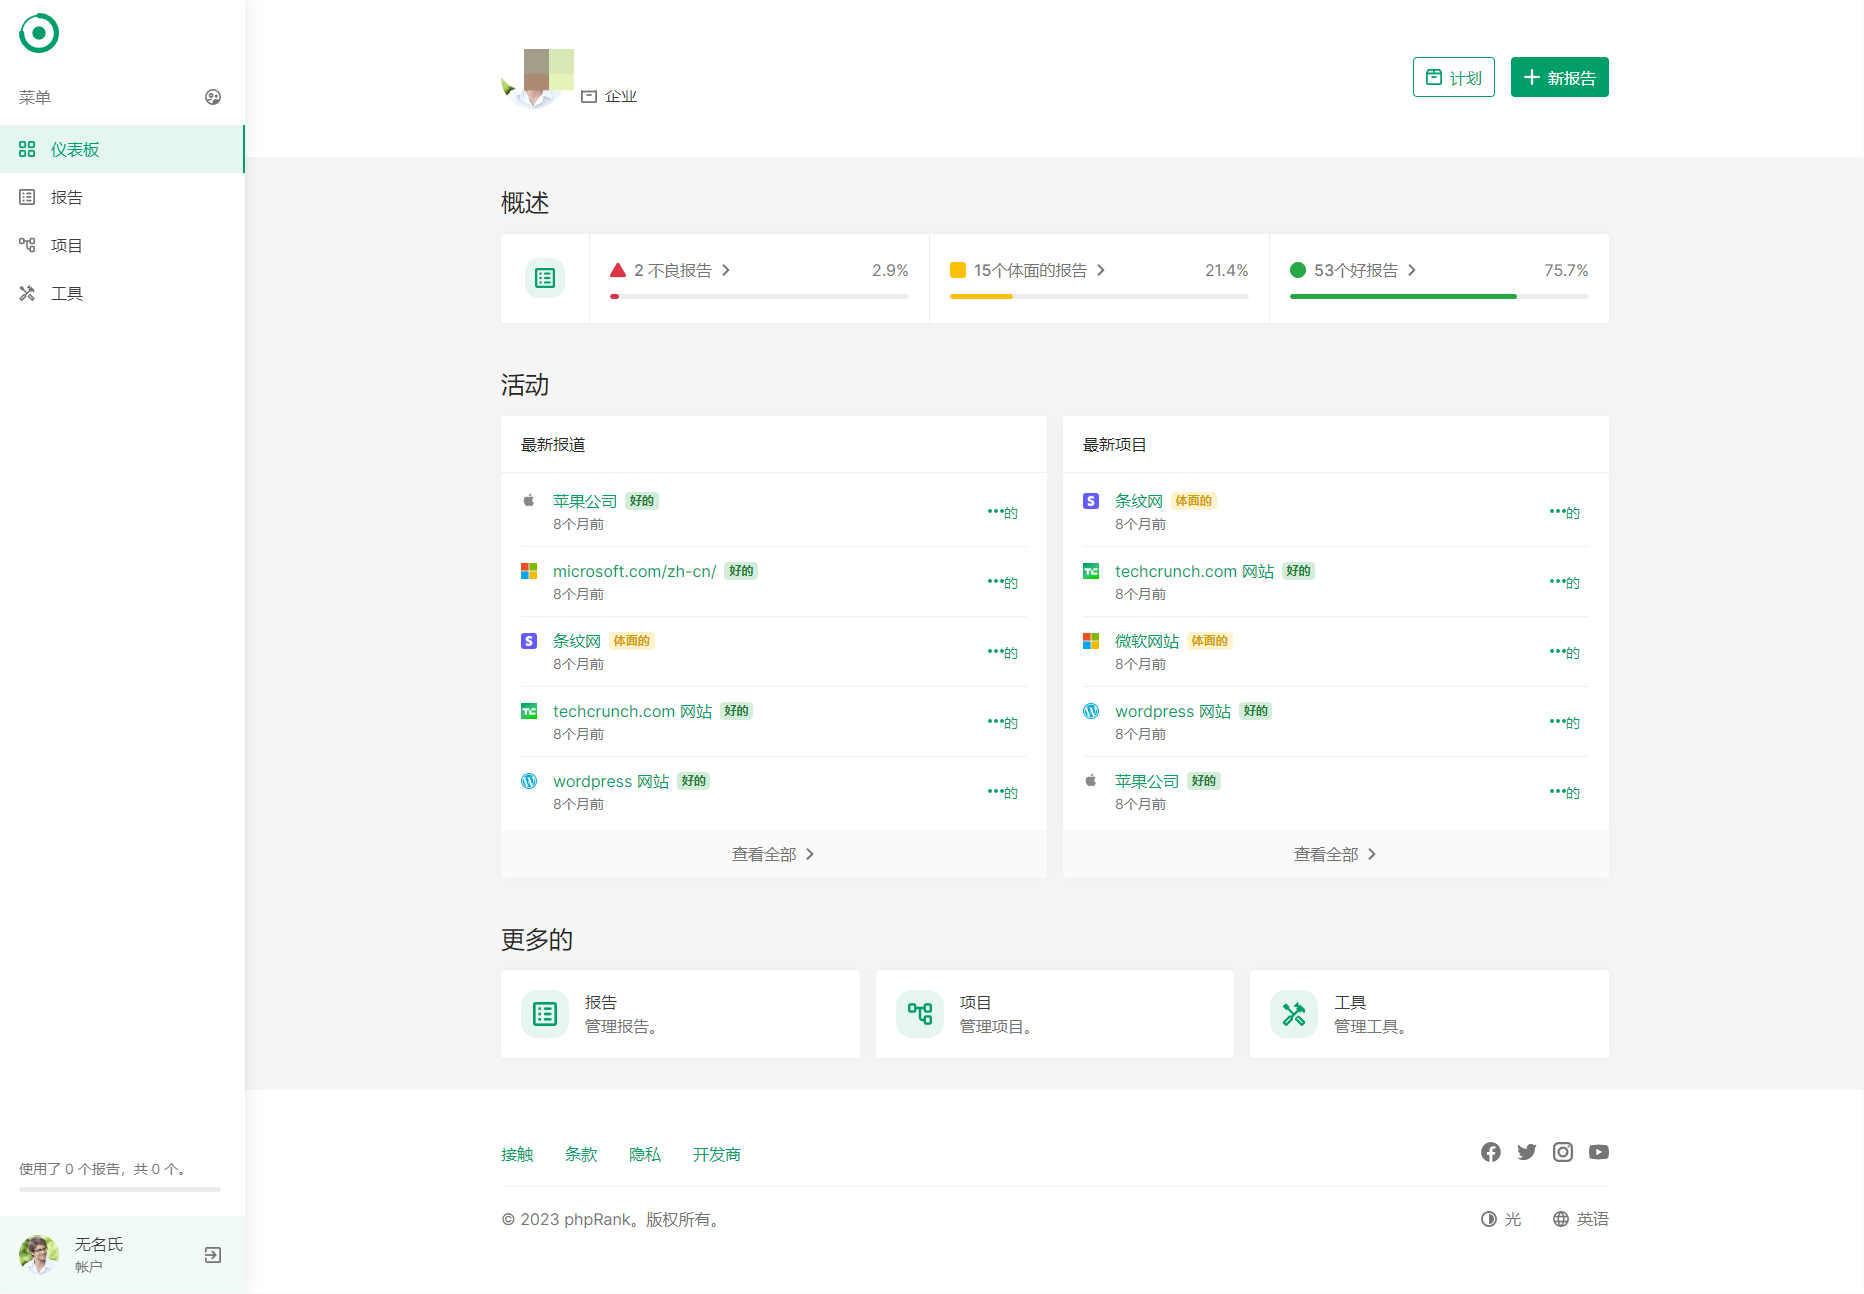Open the 英语 language selector
The width and height of the screenshot is (1864, 1294).
1581,1219
